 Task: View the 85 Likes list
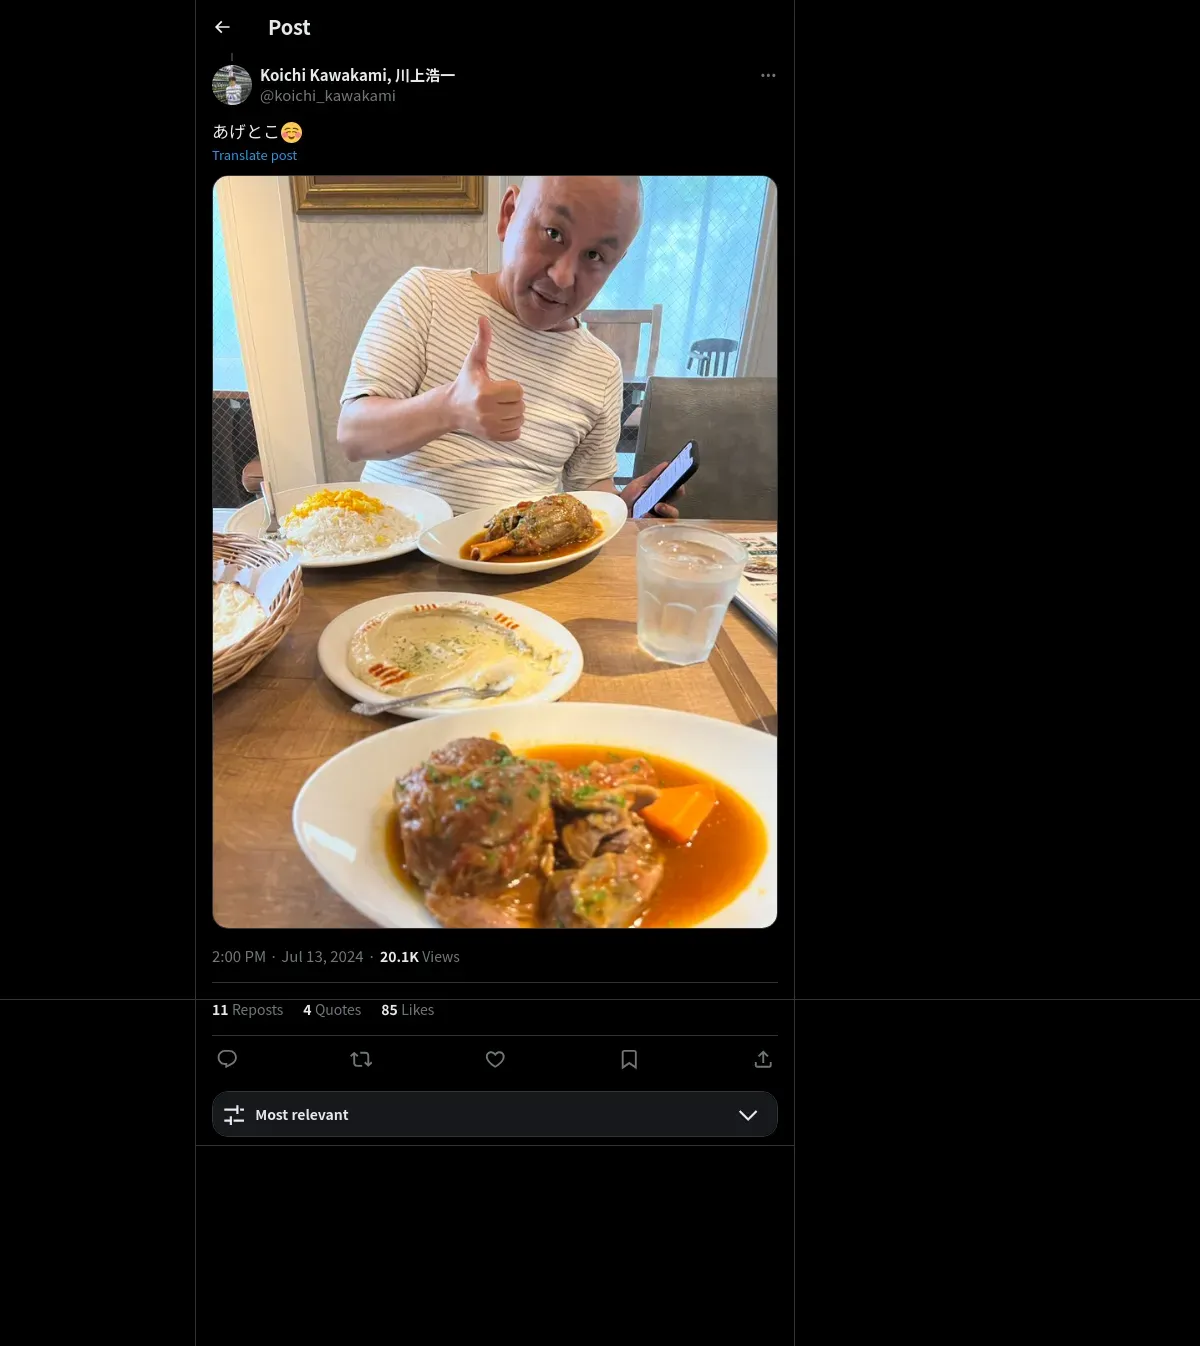(x=407, y=1010)
